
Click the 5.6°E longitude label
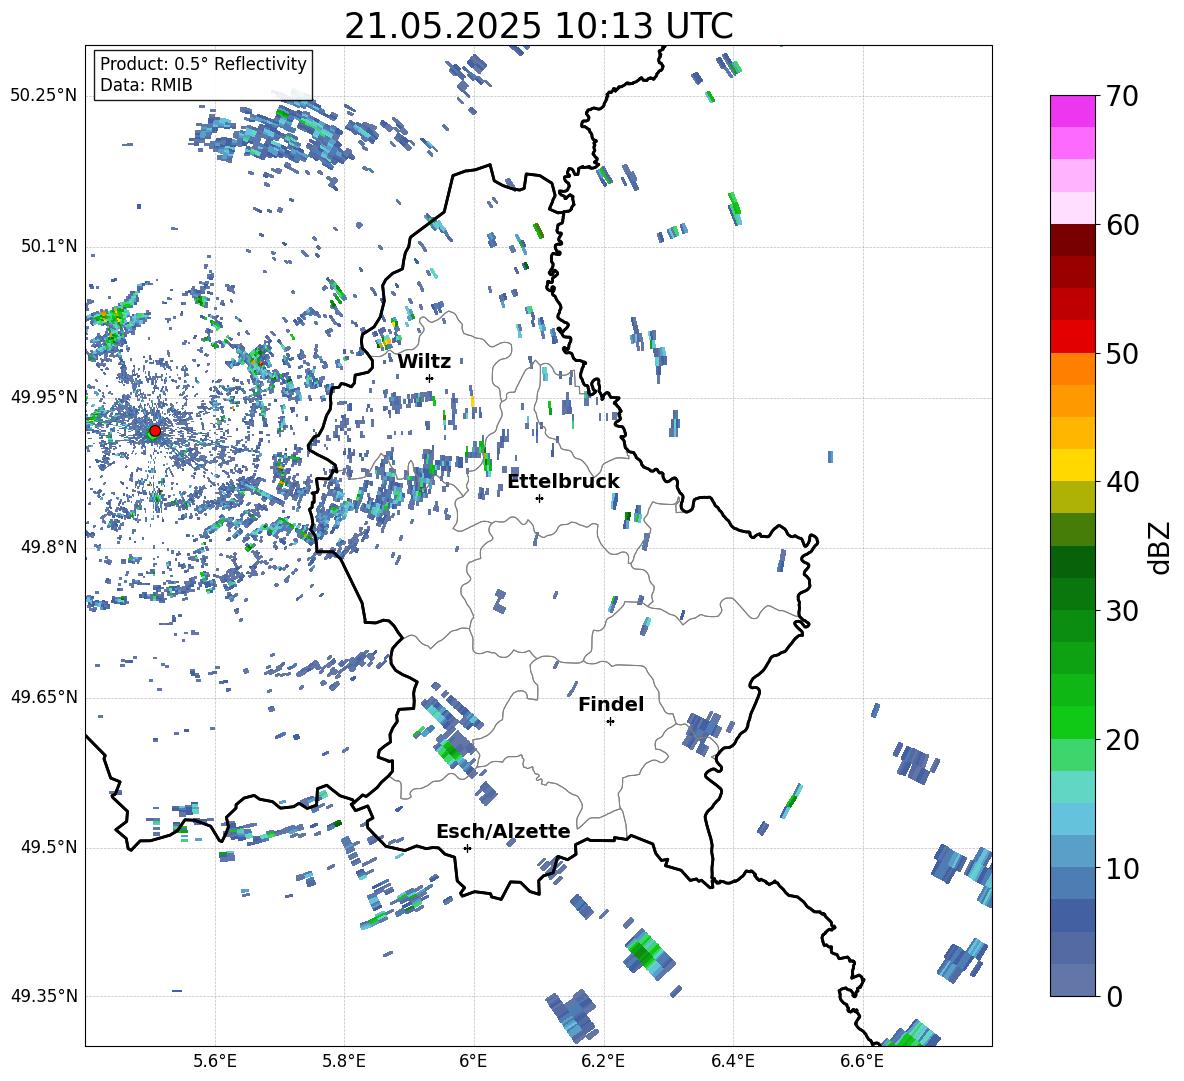click(x=215, y=1061)
